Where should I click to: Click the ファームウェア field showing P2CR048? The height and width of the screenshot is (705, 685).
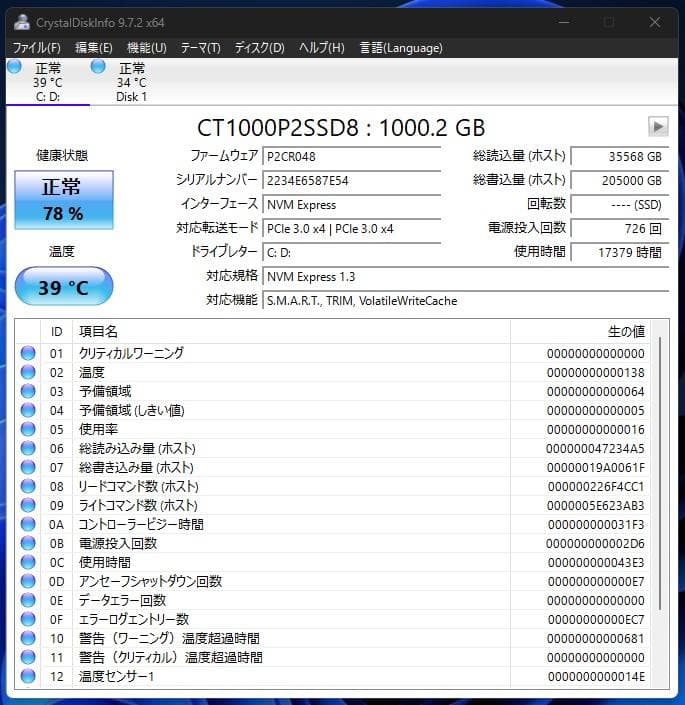click(351, 156)
